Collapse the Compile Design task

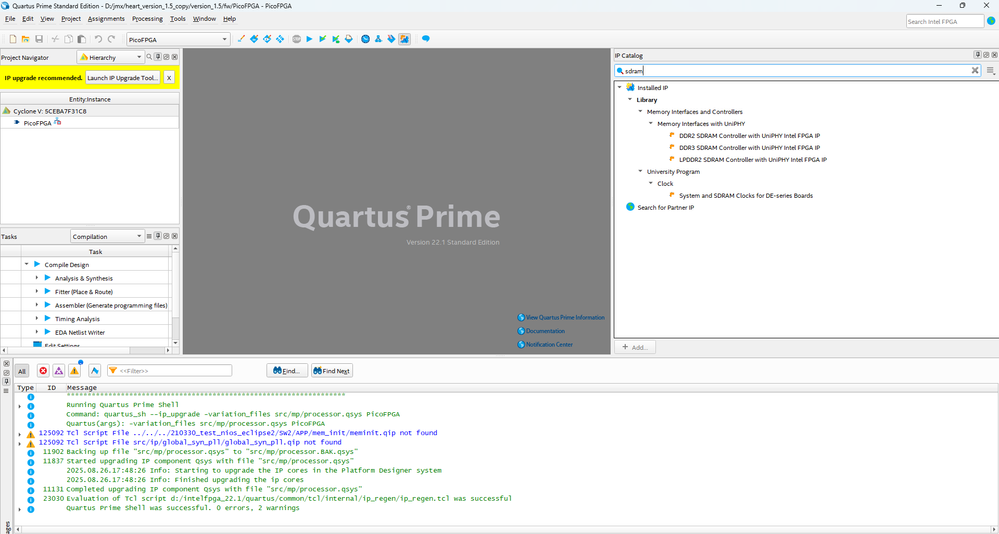click(26, 264)
